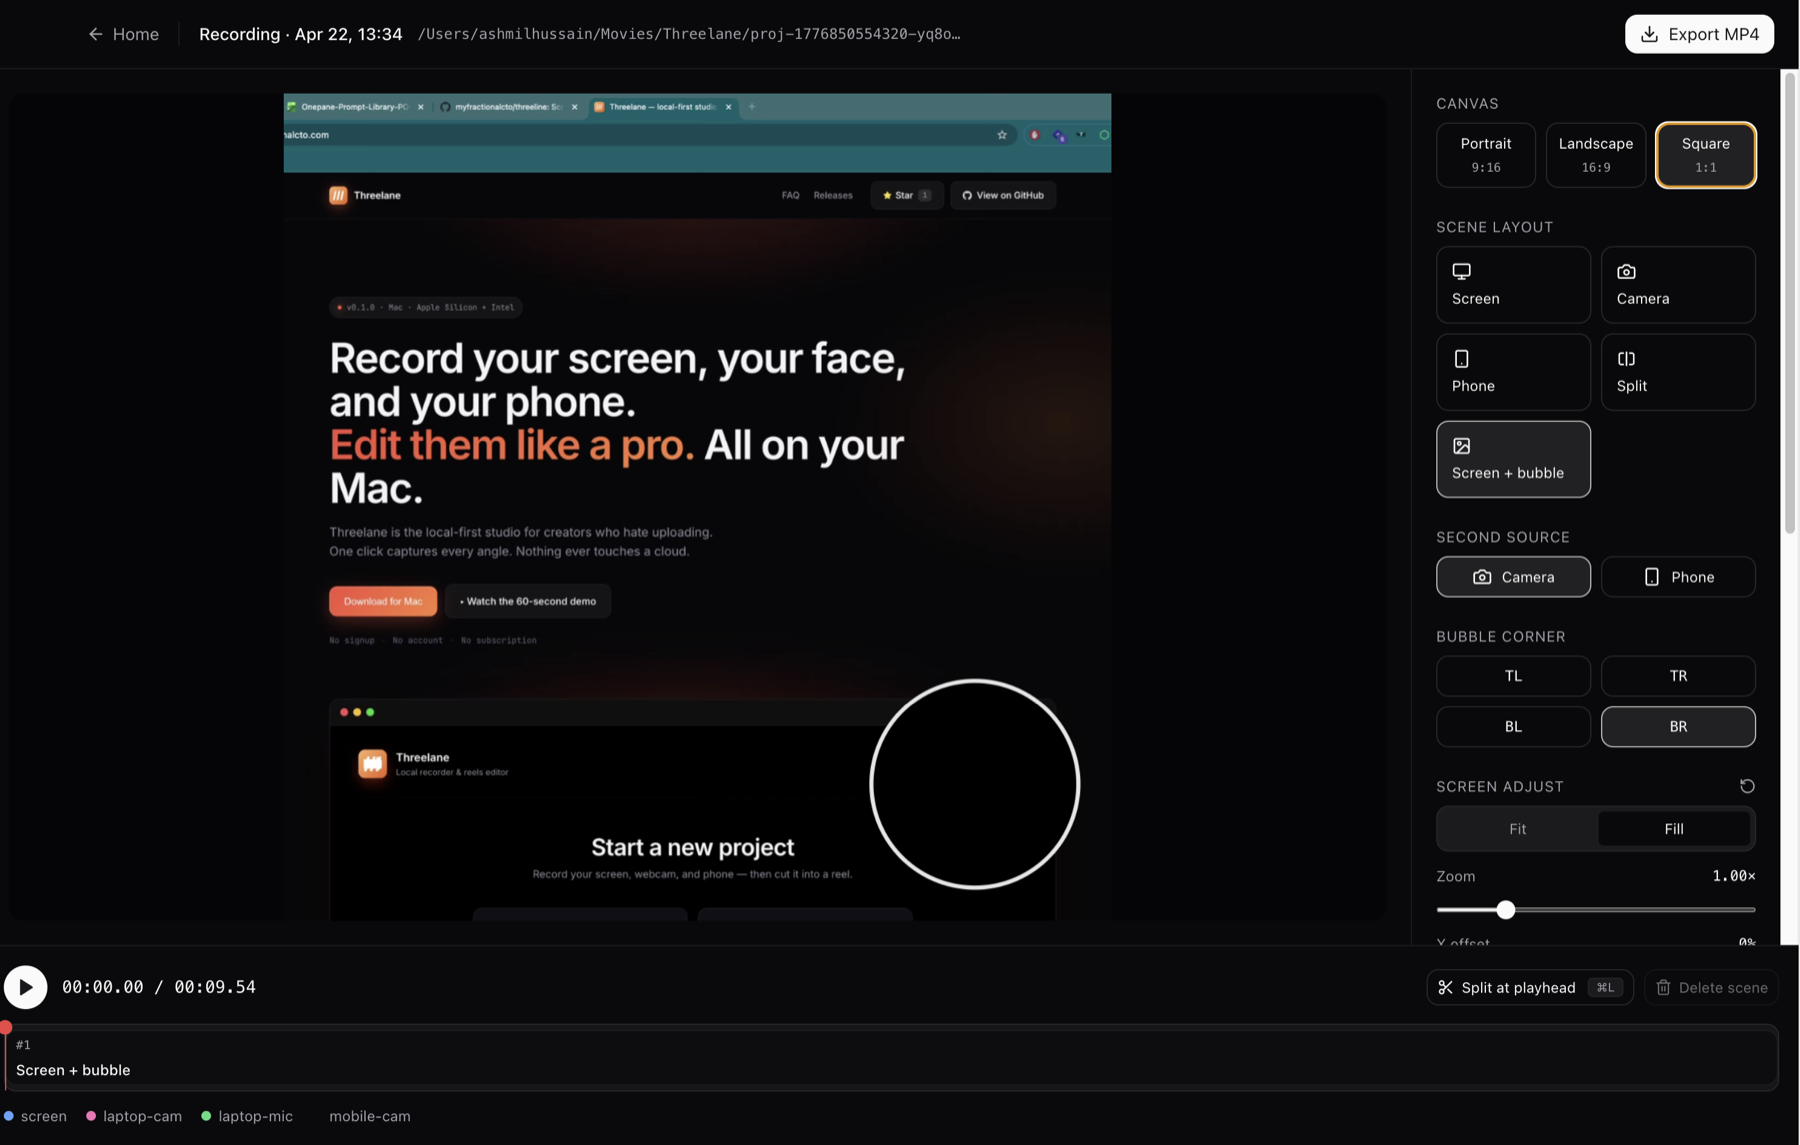Viewport: 1800px width, 1145px height.
Task: Set canvas to Portrait 9:16
Action: 1485,155
